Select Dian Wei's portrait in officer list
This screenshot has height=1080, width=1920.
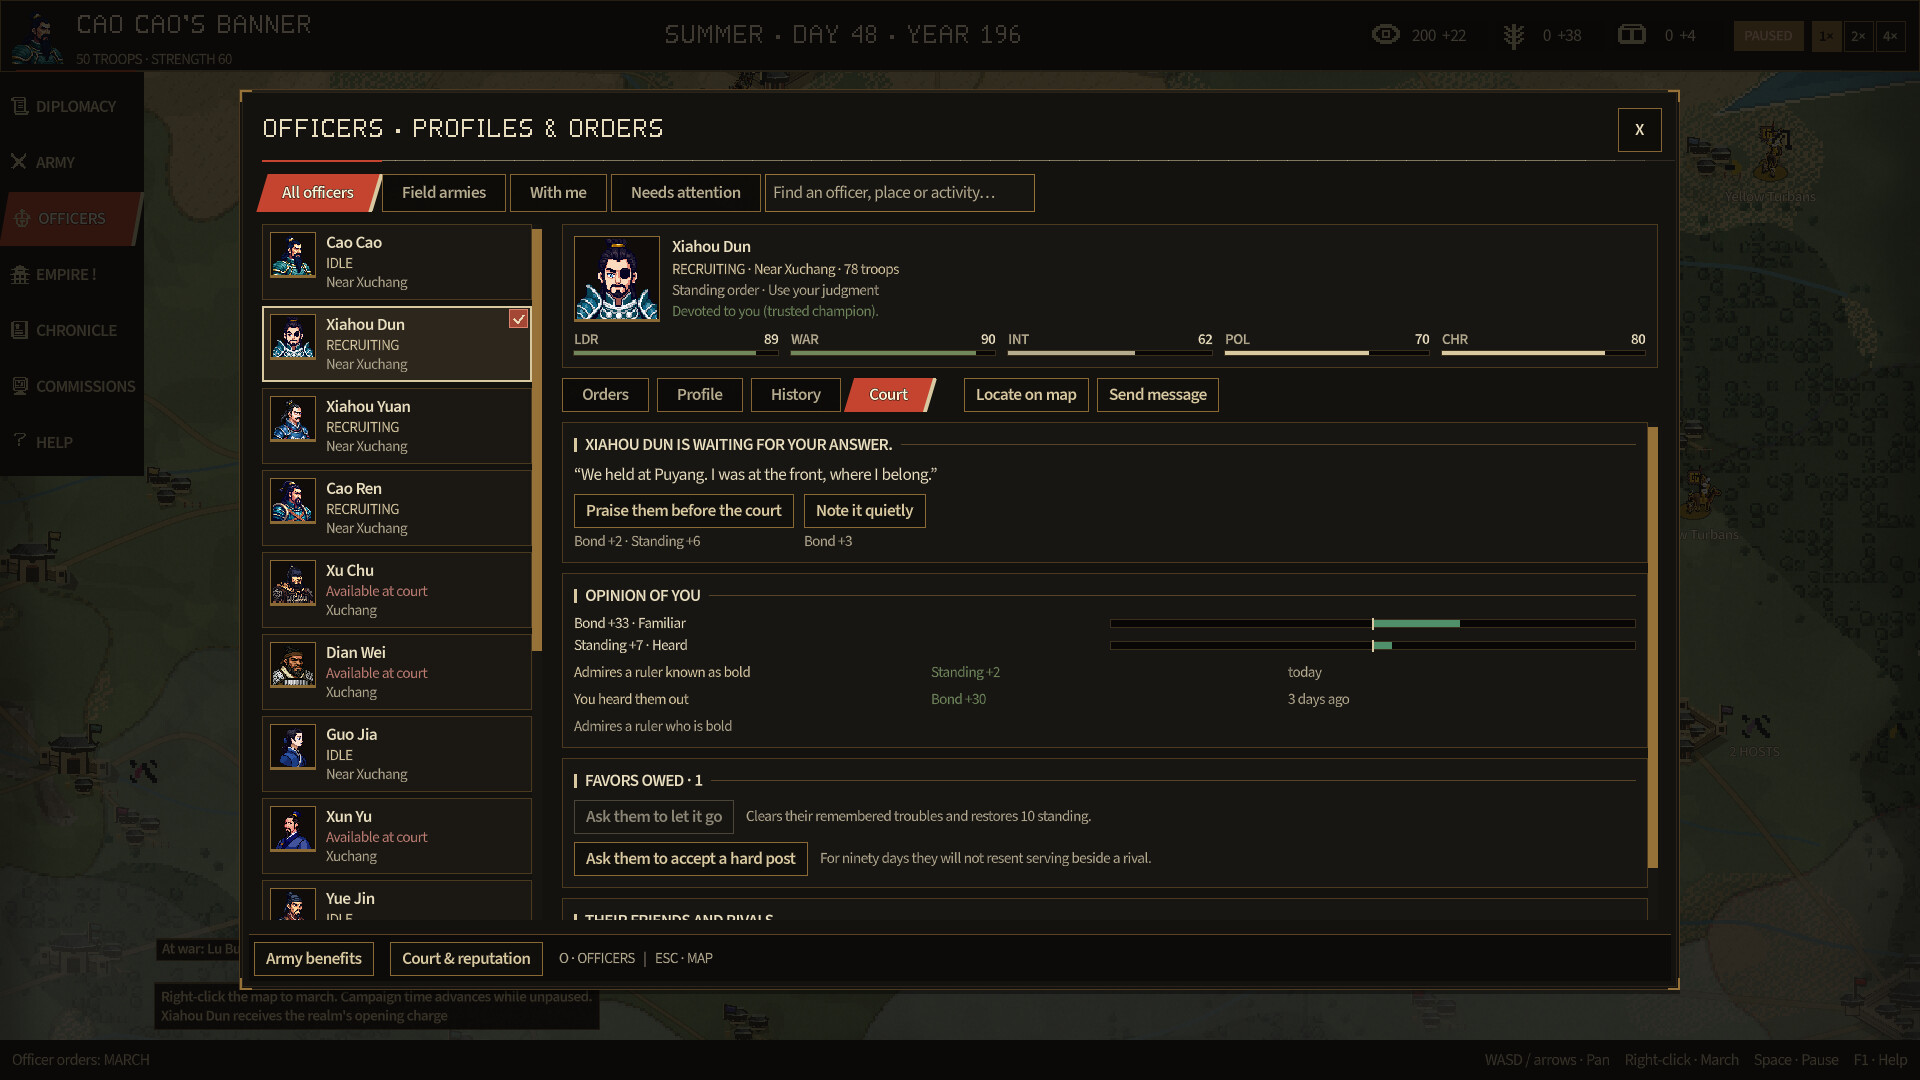[293, 666]
